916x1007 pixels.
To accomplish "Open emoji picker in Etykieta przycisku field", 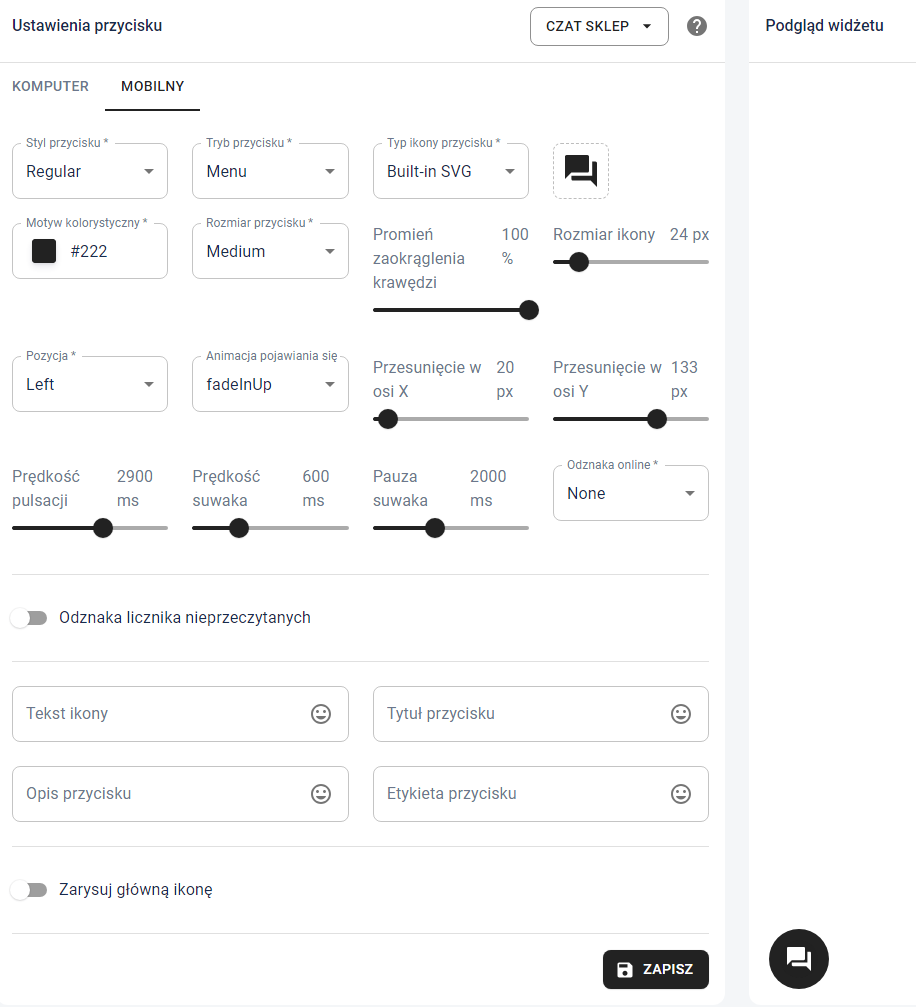I will pyautogui.click(x=681, y=794).
